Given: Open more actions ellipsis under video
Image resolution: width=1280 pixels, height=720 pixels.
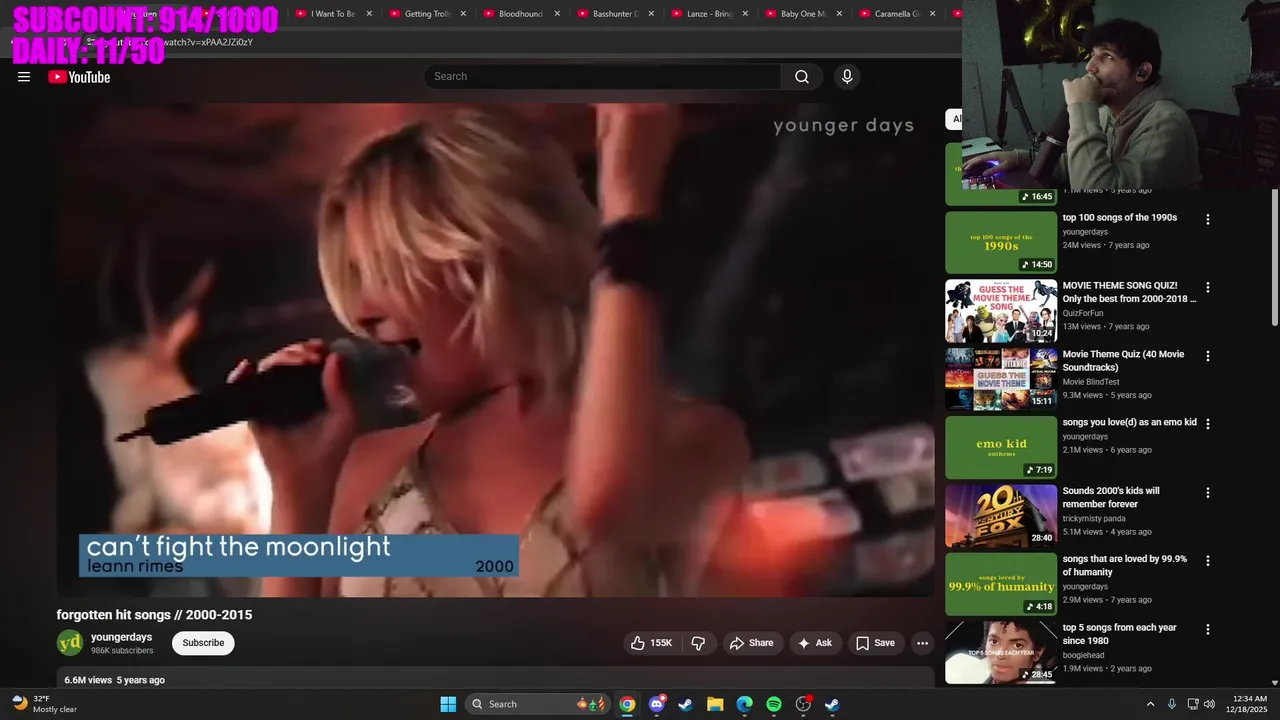Looking at the screenshot, I should coord(922,643).
